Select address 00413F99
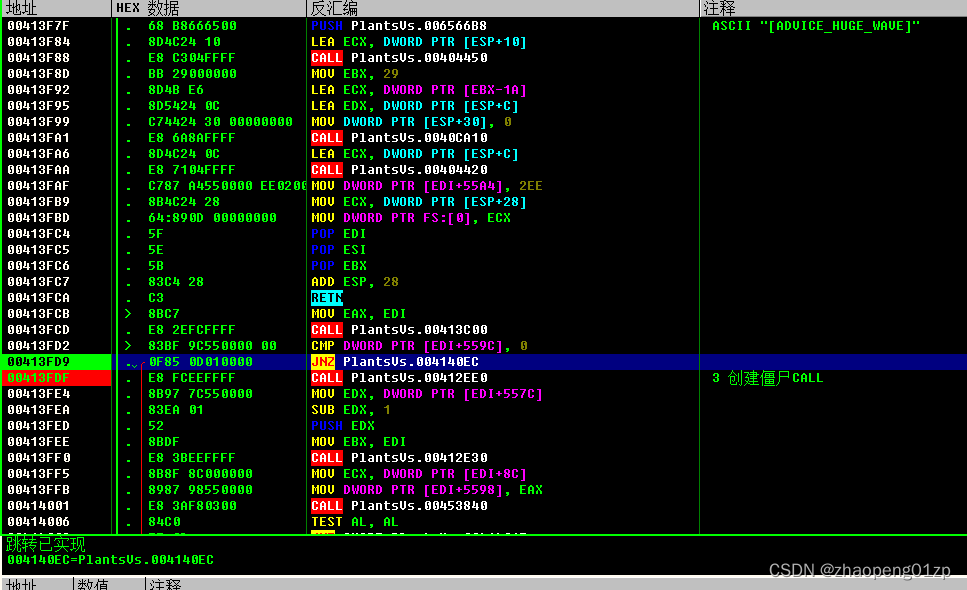967x590 pixels. pos(38,122)
